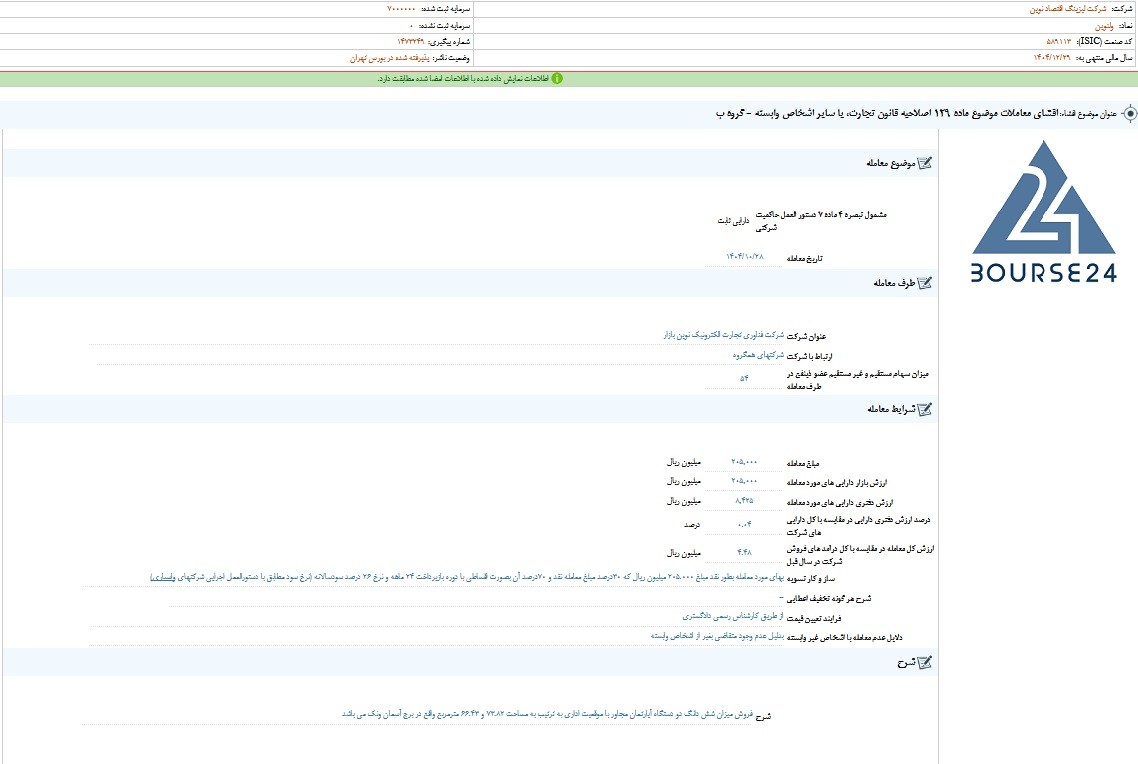Click the green info icon in the notice bar

click(557, 78)
